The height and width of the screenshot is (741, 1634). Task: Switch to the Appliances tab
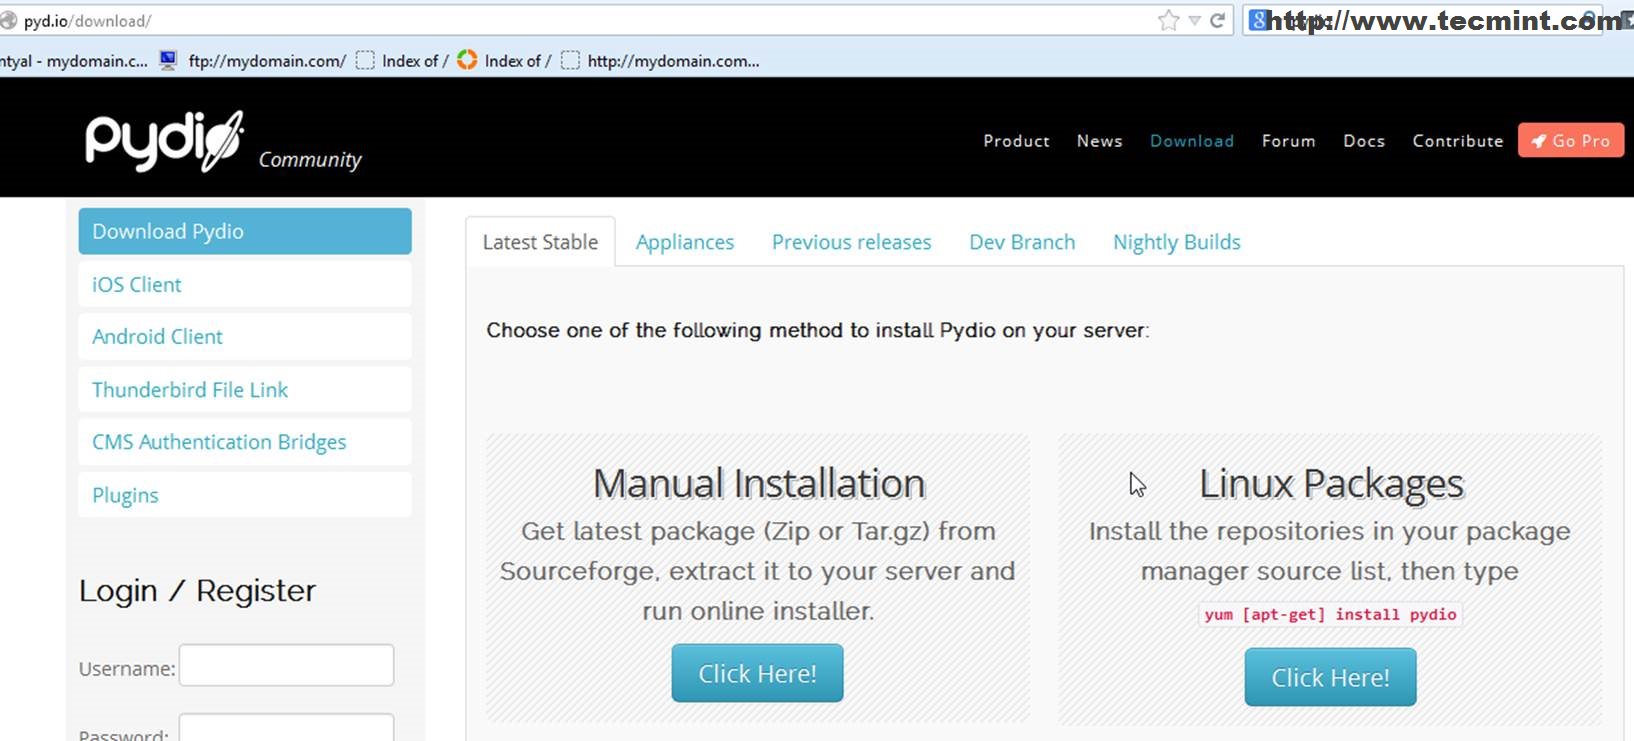(x=684, y=242)
